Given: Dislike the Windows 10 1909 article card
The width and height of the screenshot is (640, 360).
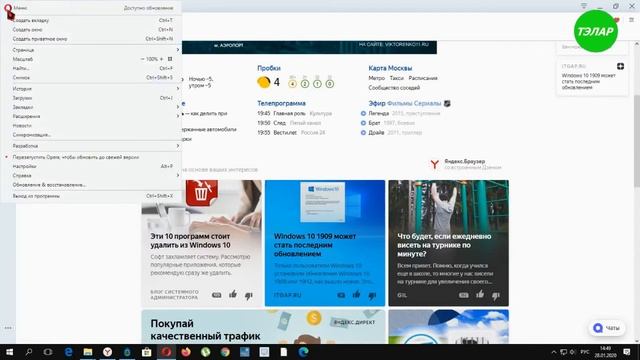Looking at the screenshot, I should (372, 295).
